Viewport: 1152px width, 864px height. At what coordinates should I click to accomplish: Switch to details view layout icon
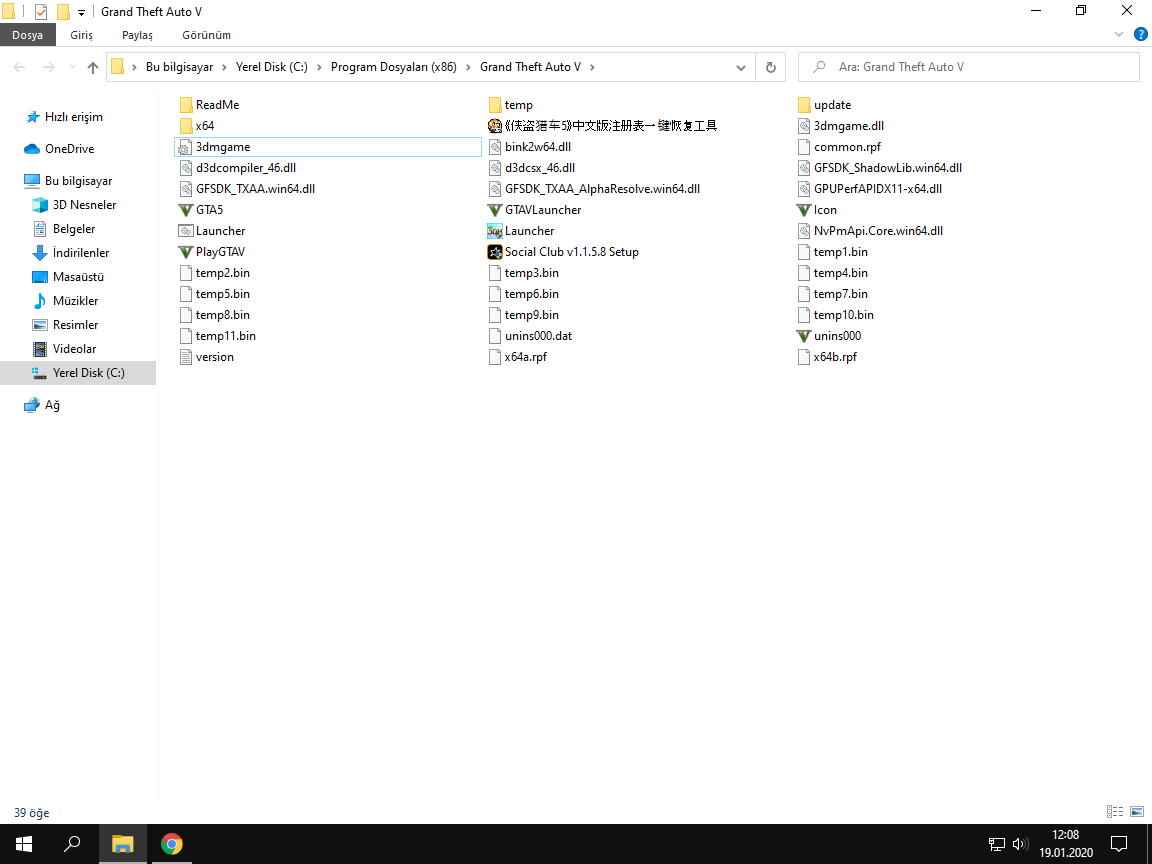1115,812
